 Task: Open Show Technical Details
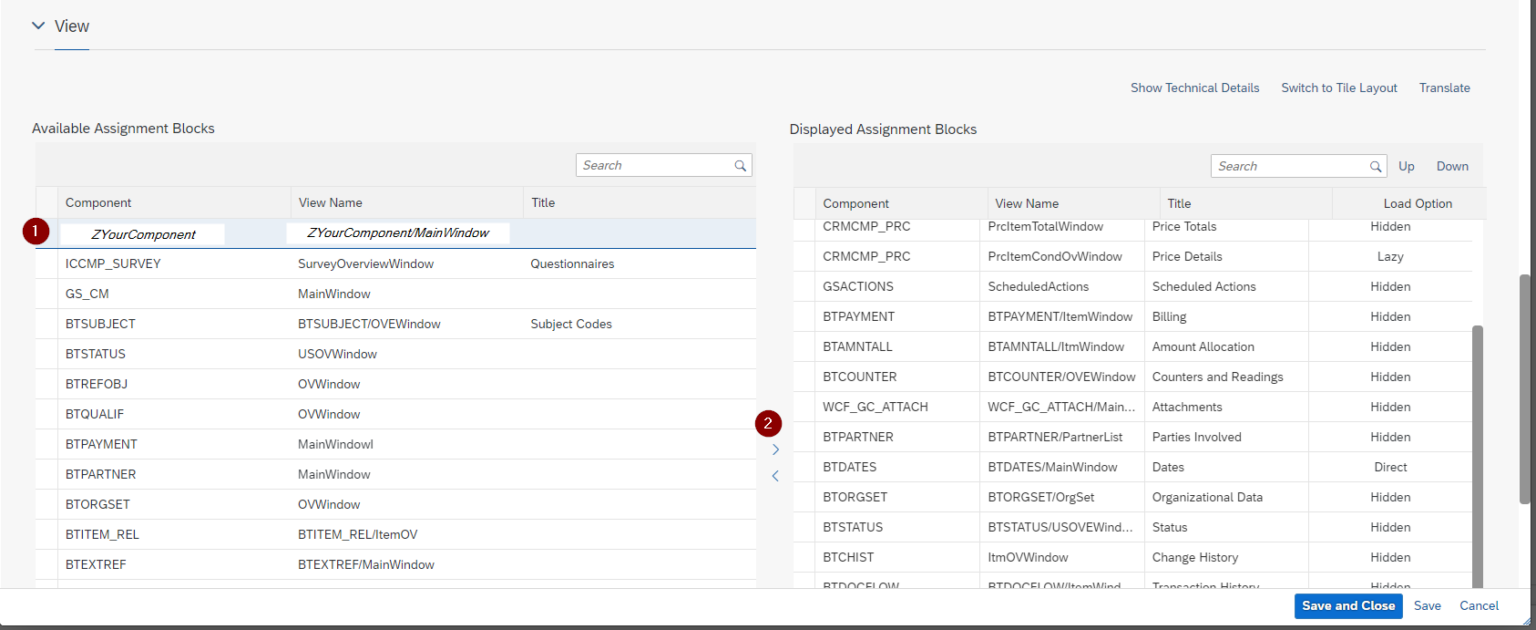point(1194,87)
